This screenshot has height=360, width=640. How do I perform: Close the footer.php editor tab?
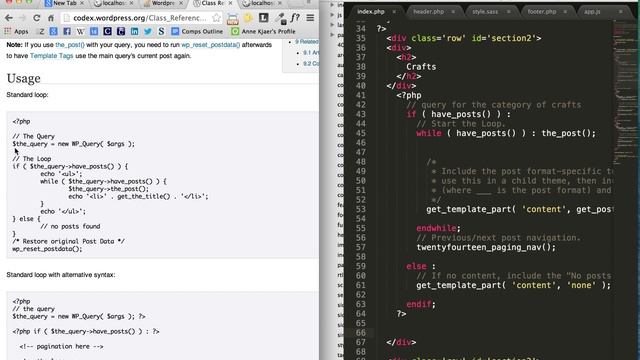565,12
